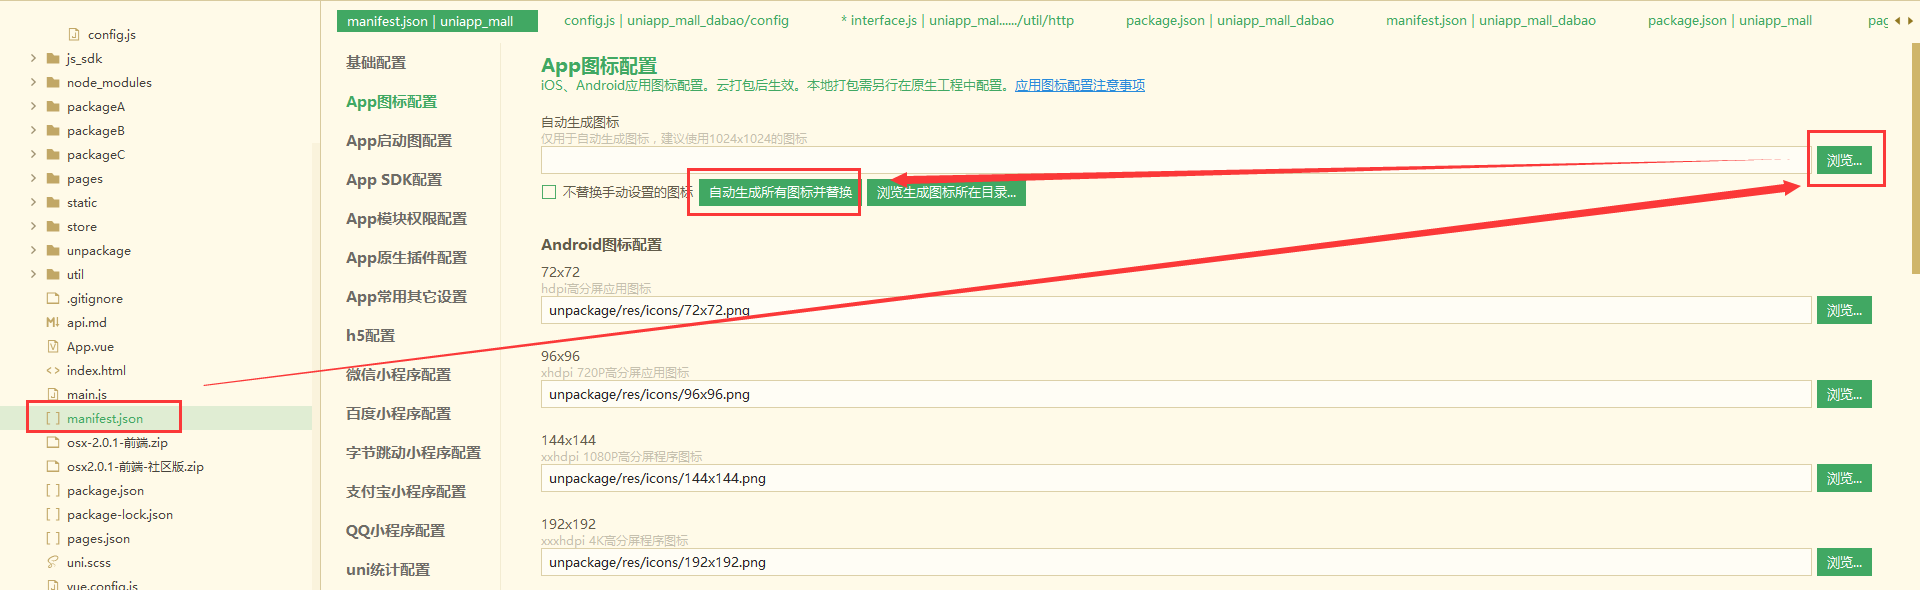Browse for the 72x72 icon file
Image resolution: width=1920 pixels, height=590 pixels.
(x=1844, y=310)
